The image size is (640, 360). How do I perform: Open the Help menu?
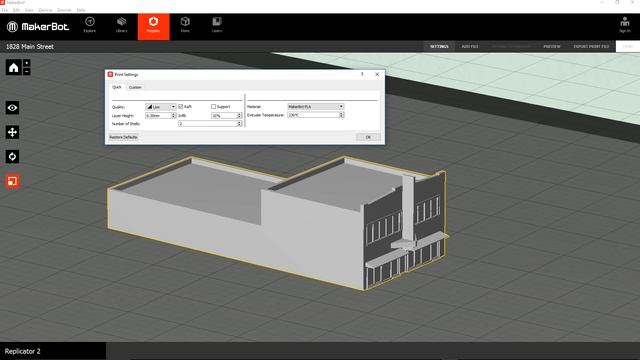[81, 10]
